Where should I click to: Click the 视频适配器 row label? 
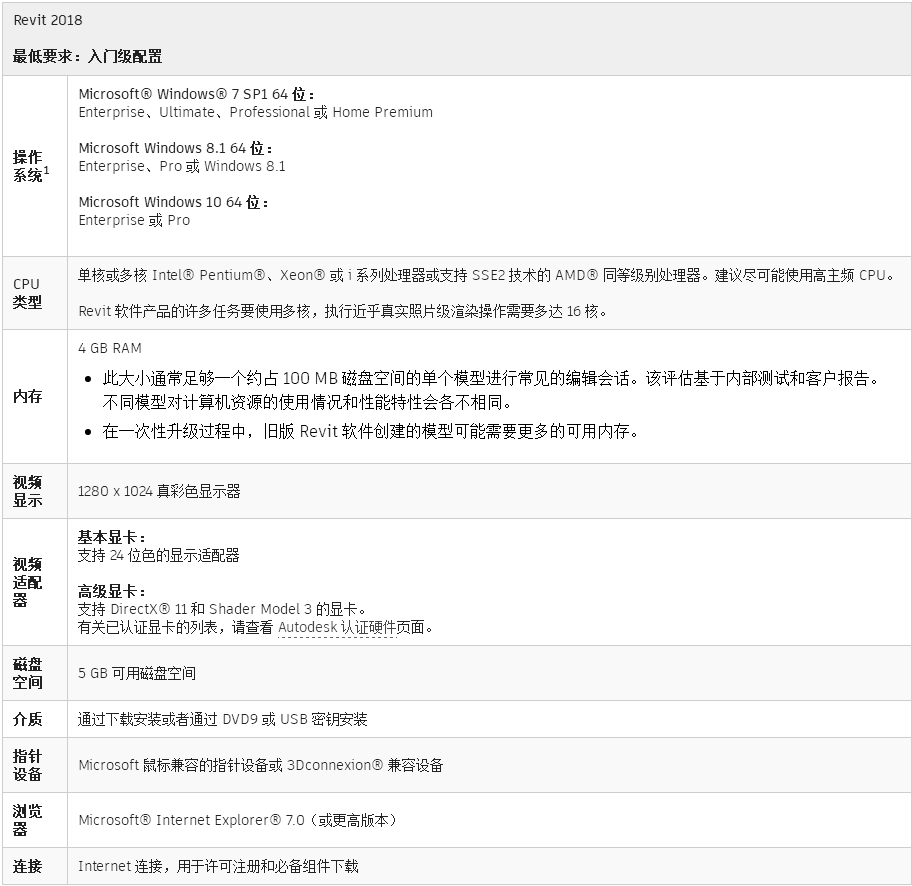[27, 582]
